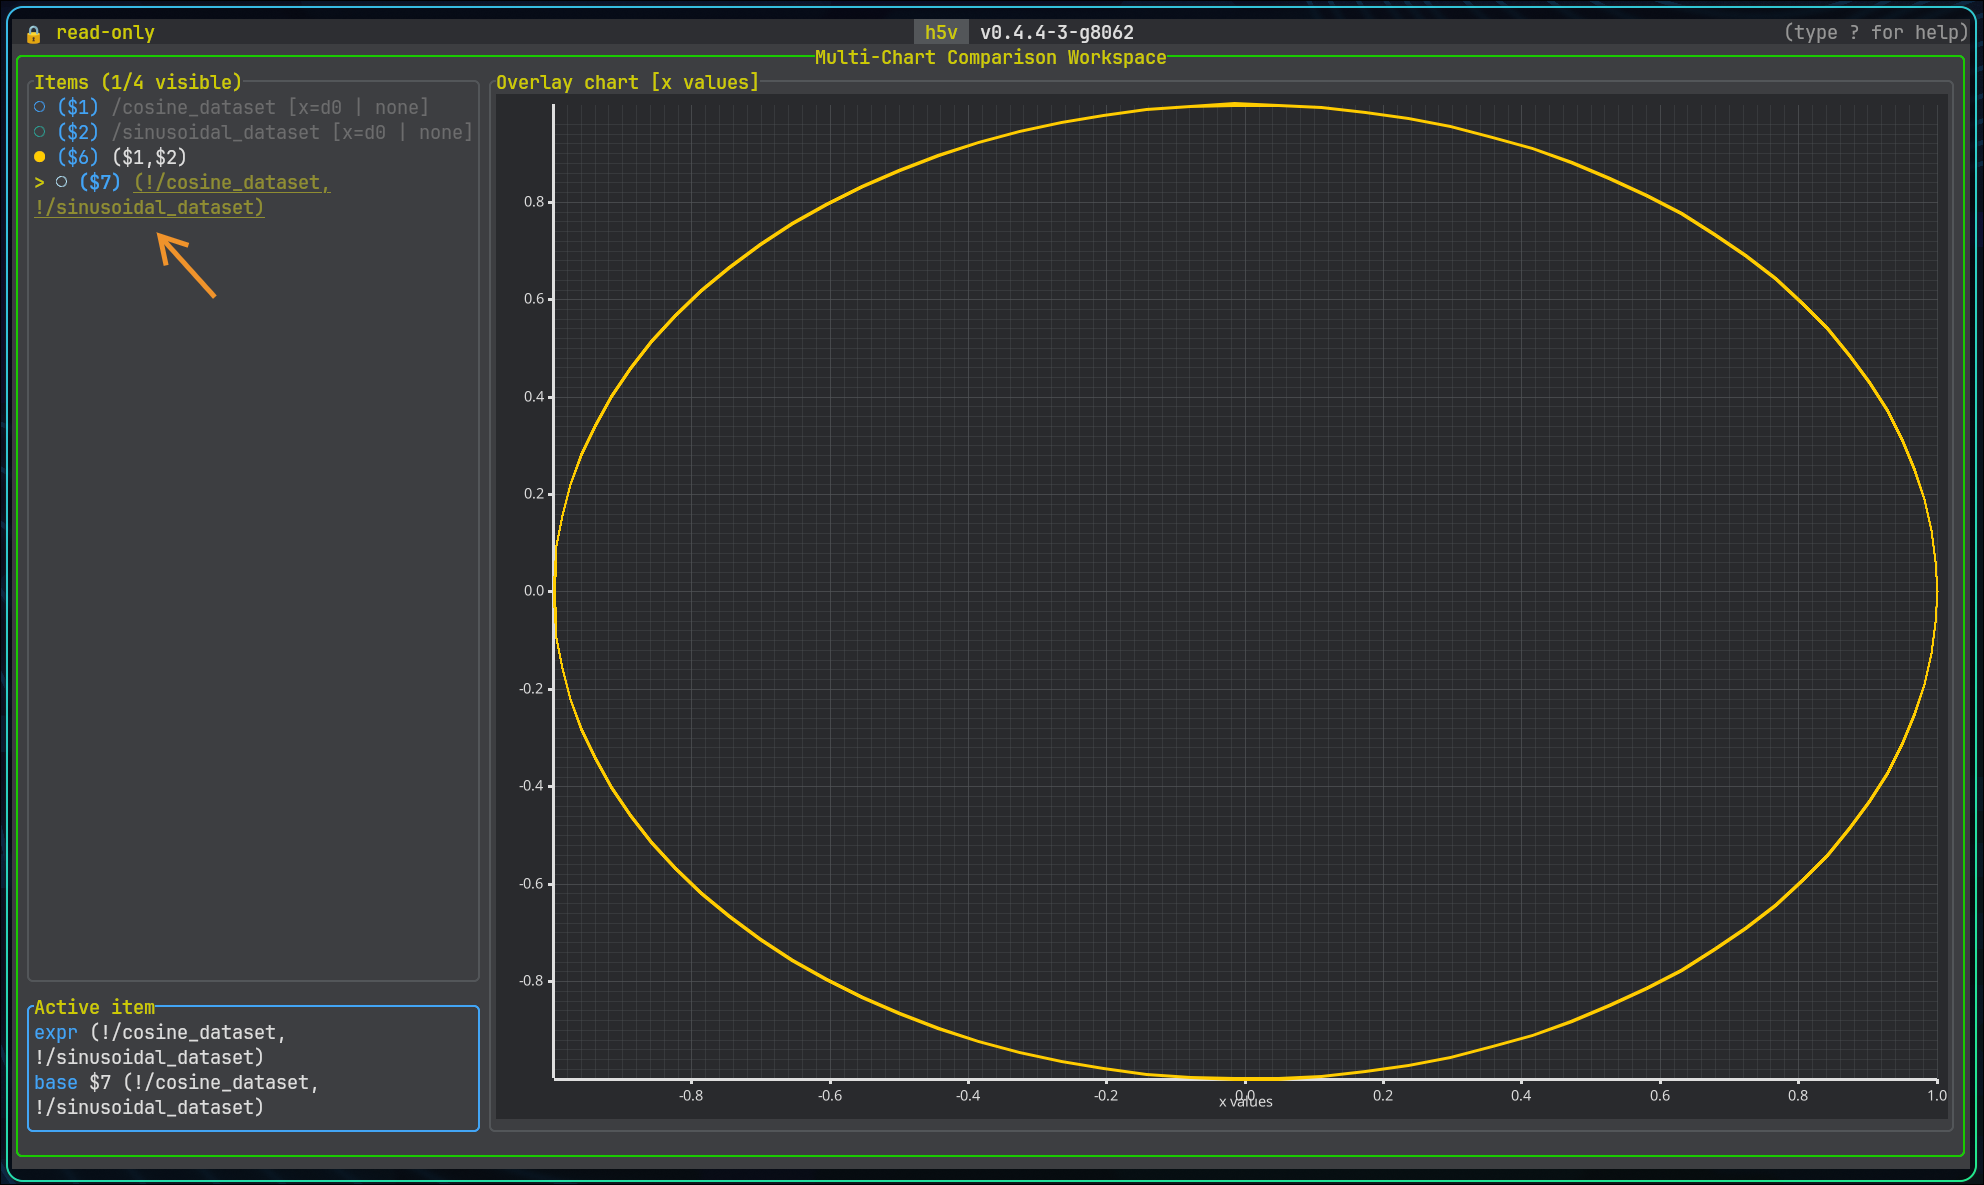Toggle visibility circle for item $7
This screenshot has width=1984, height=1185.
click(62, 182)
